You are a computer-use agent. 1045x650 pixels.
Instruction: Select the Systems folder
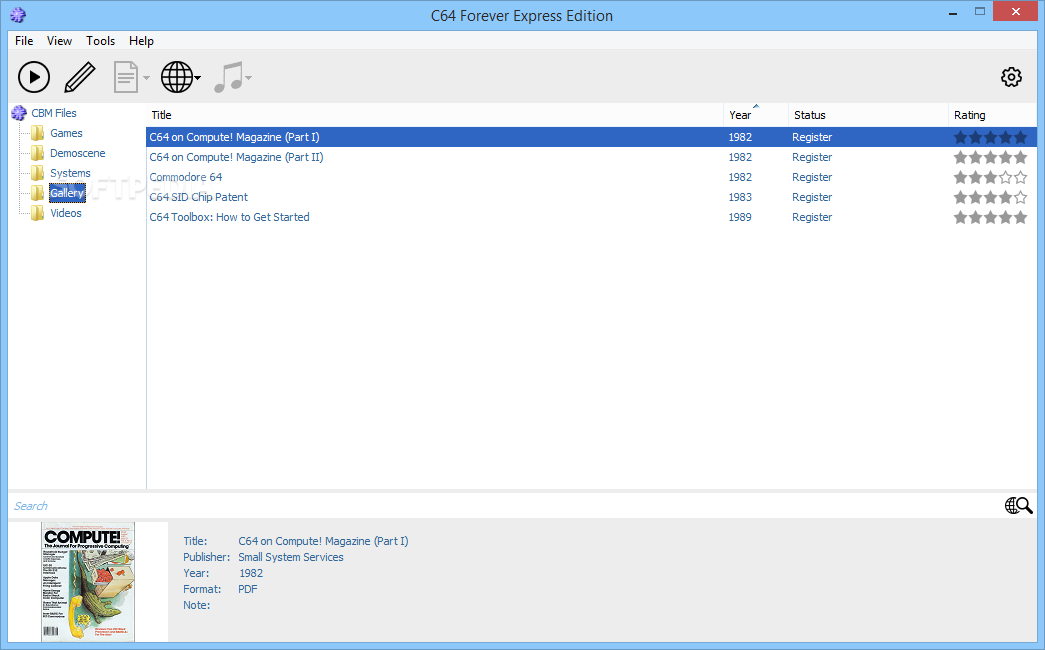click(x=70, y=173)
